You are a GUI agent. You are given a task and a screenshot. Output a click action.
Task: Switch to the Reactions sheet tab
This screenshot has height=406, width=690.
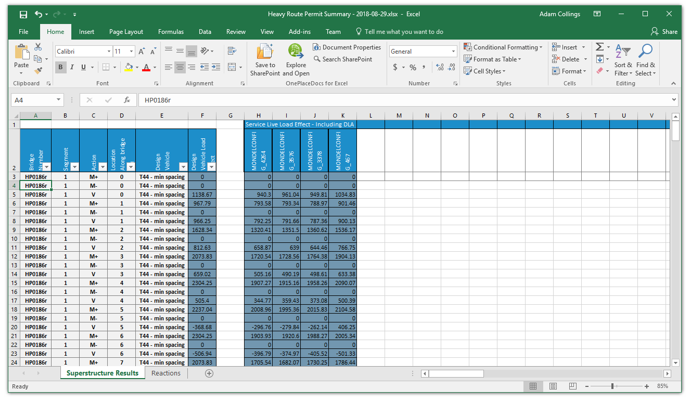(x=166, y=373)
